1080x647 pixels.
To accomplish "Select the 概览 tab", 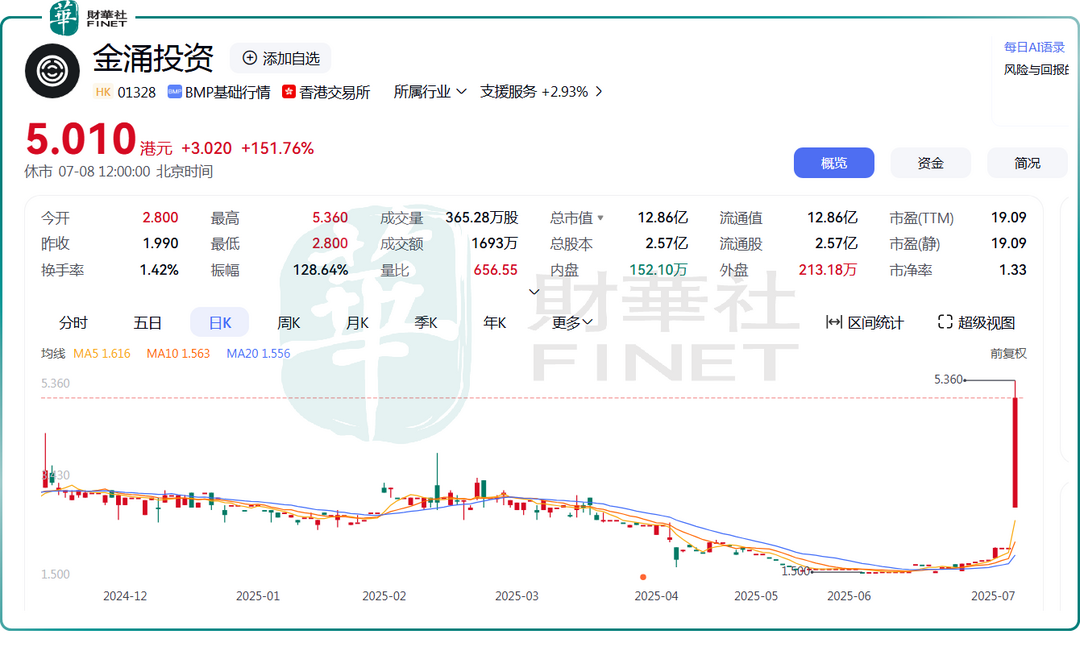I will (834, 163).
